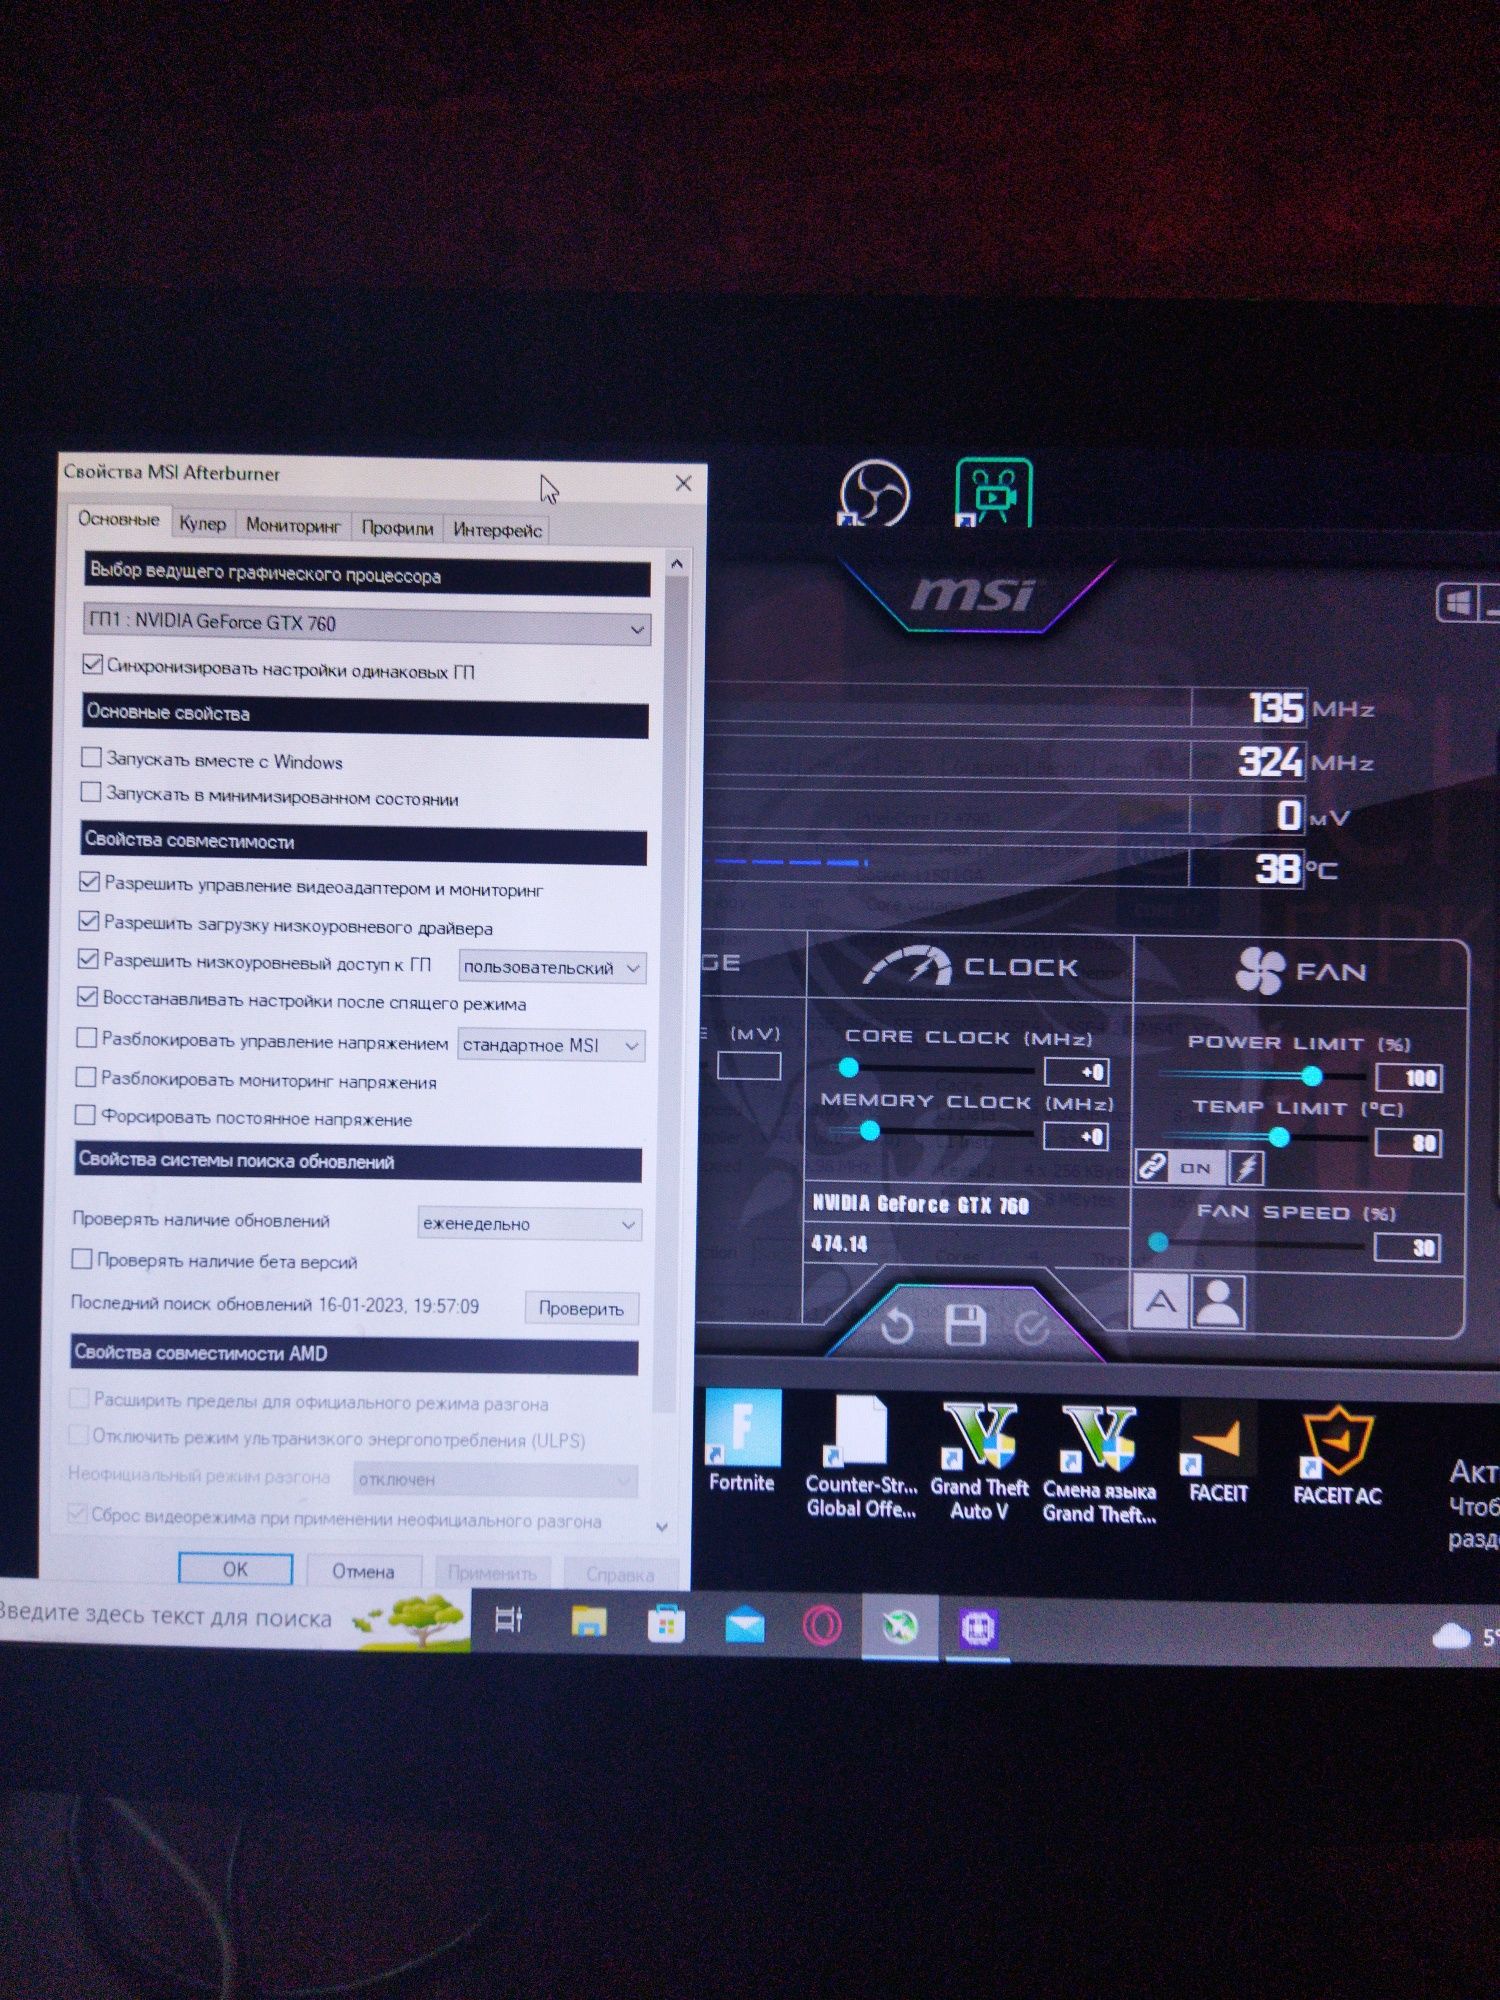Image resolution: width=1500 pixels, height=2000 pixels.
Task: Open the 'стандартное MSI' voltage dropdown
Action: point(551,1045)
